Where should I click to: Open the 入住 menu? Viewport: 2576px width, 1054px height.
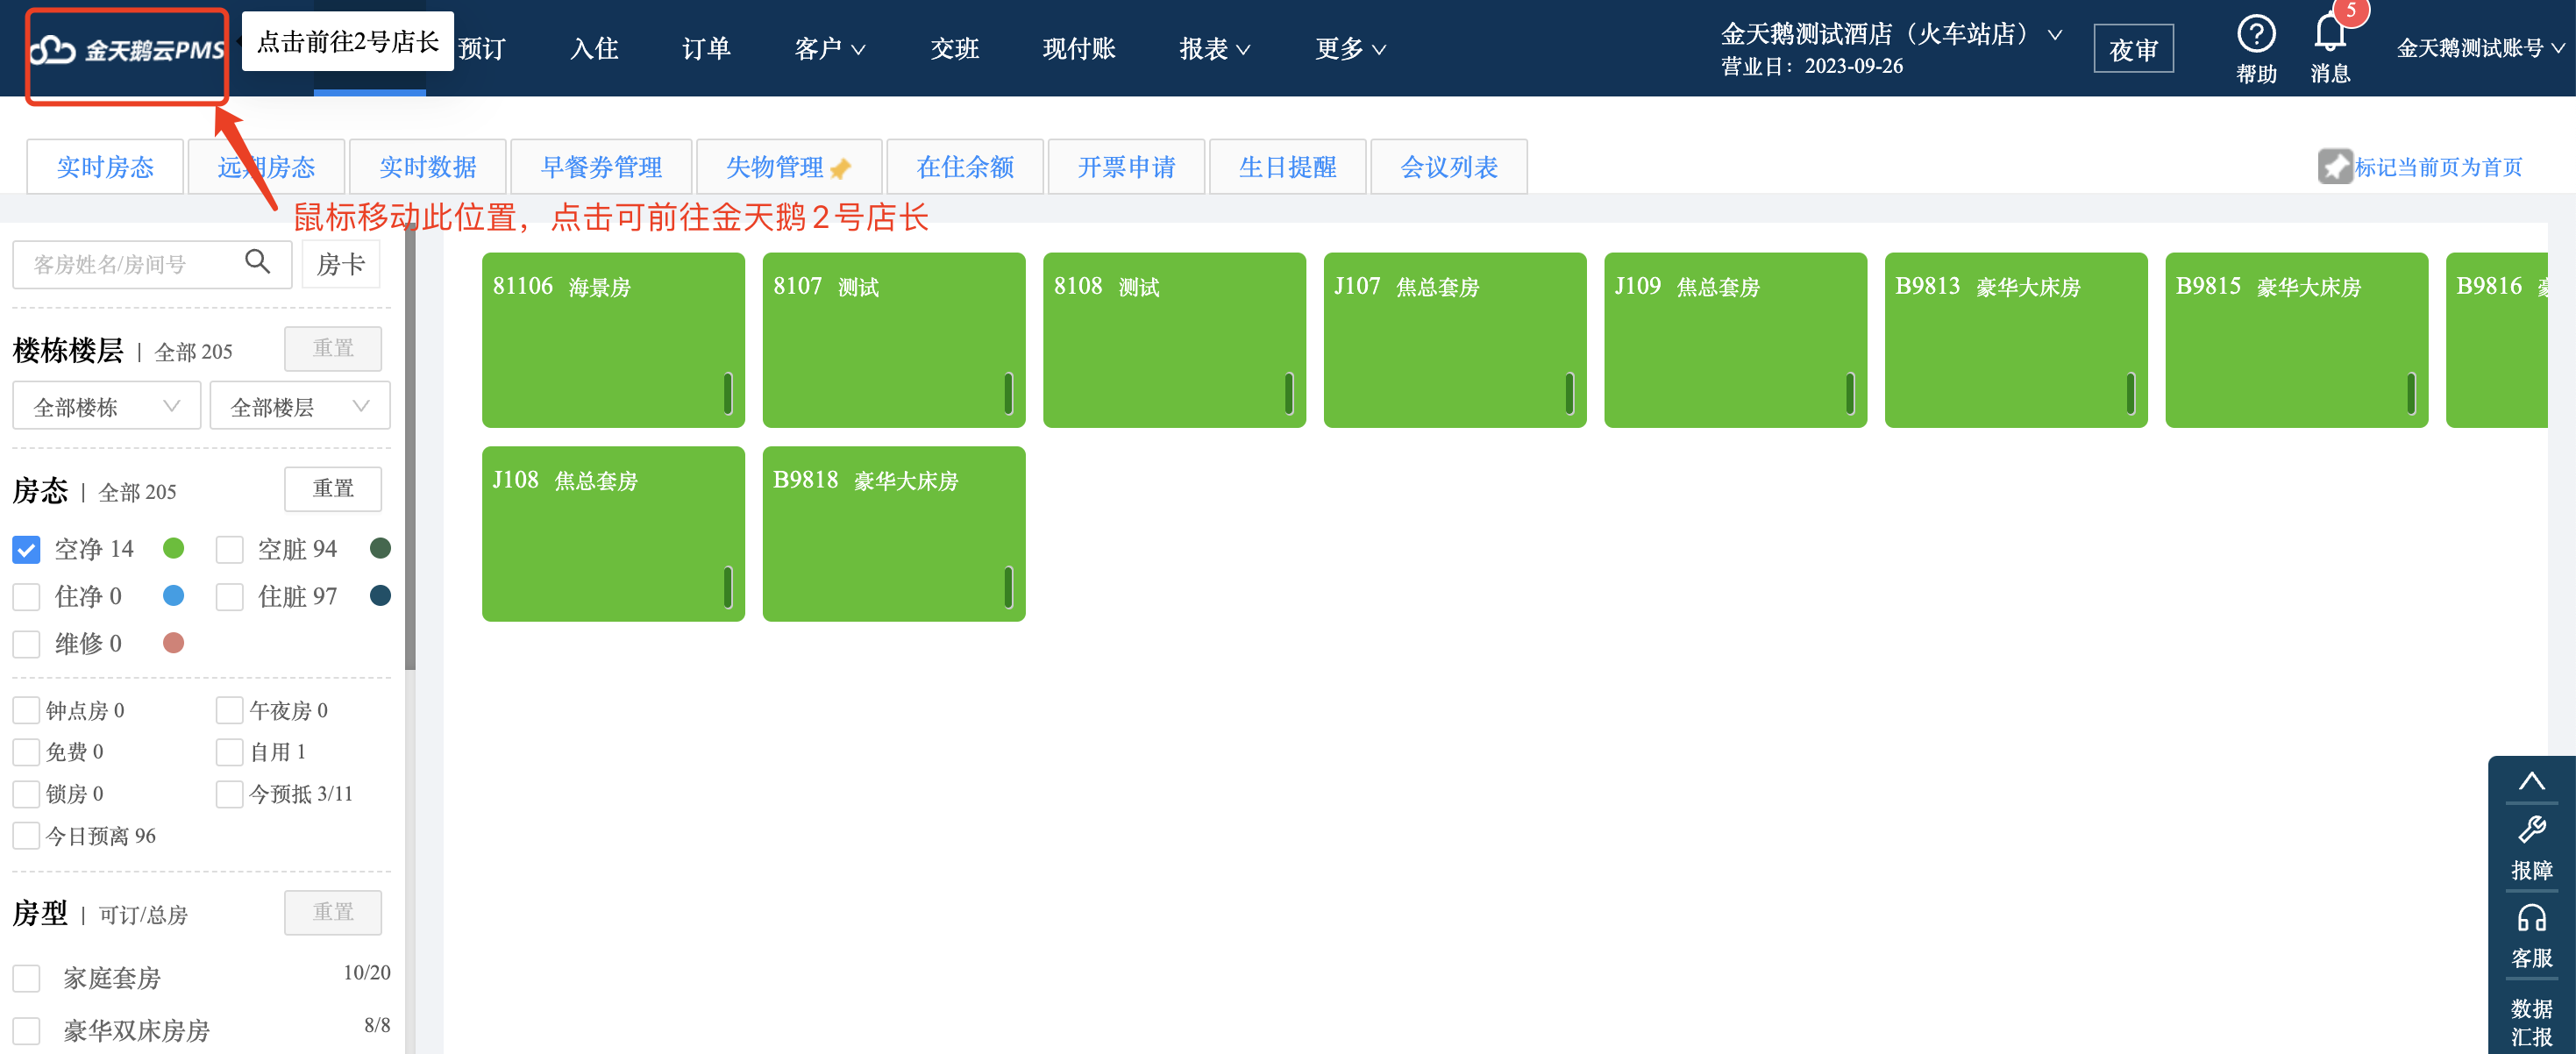(594, 49)
